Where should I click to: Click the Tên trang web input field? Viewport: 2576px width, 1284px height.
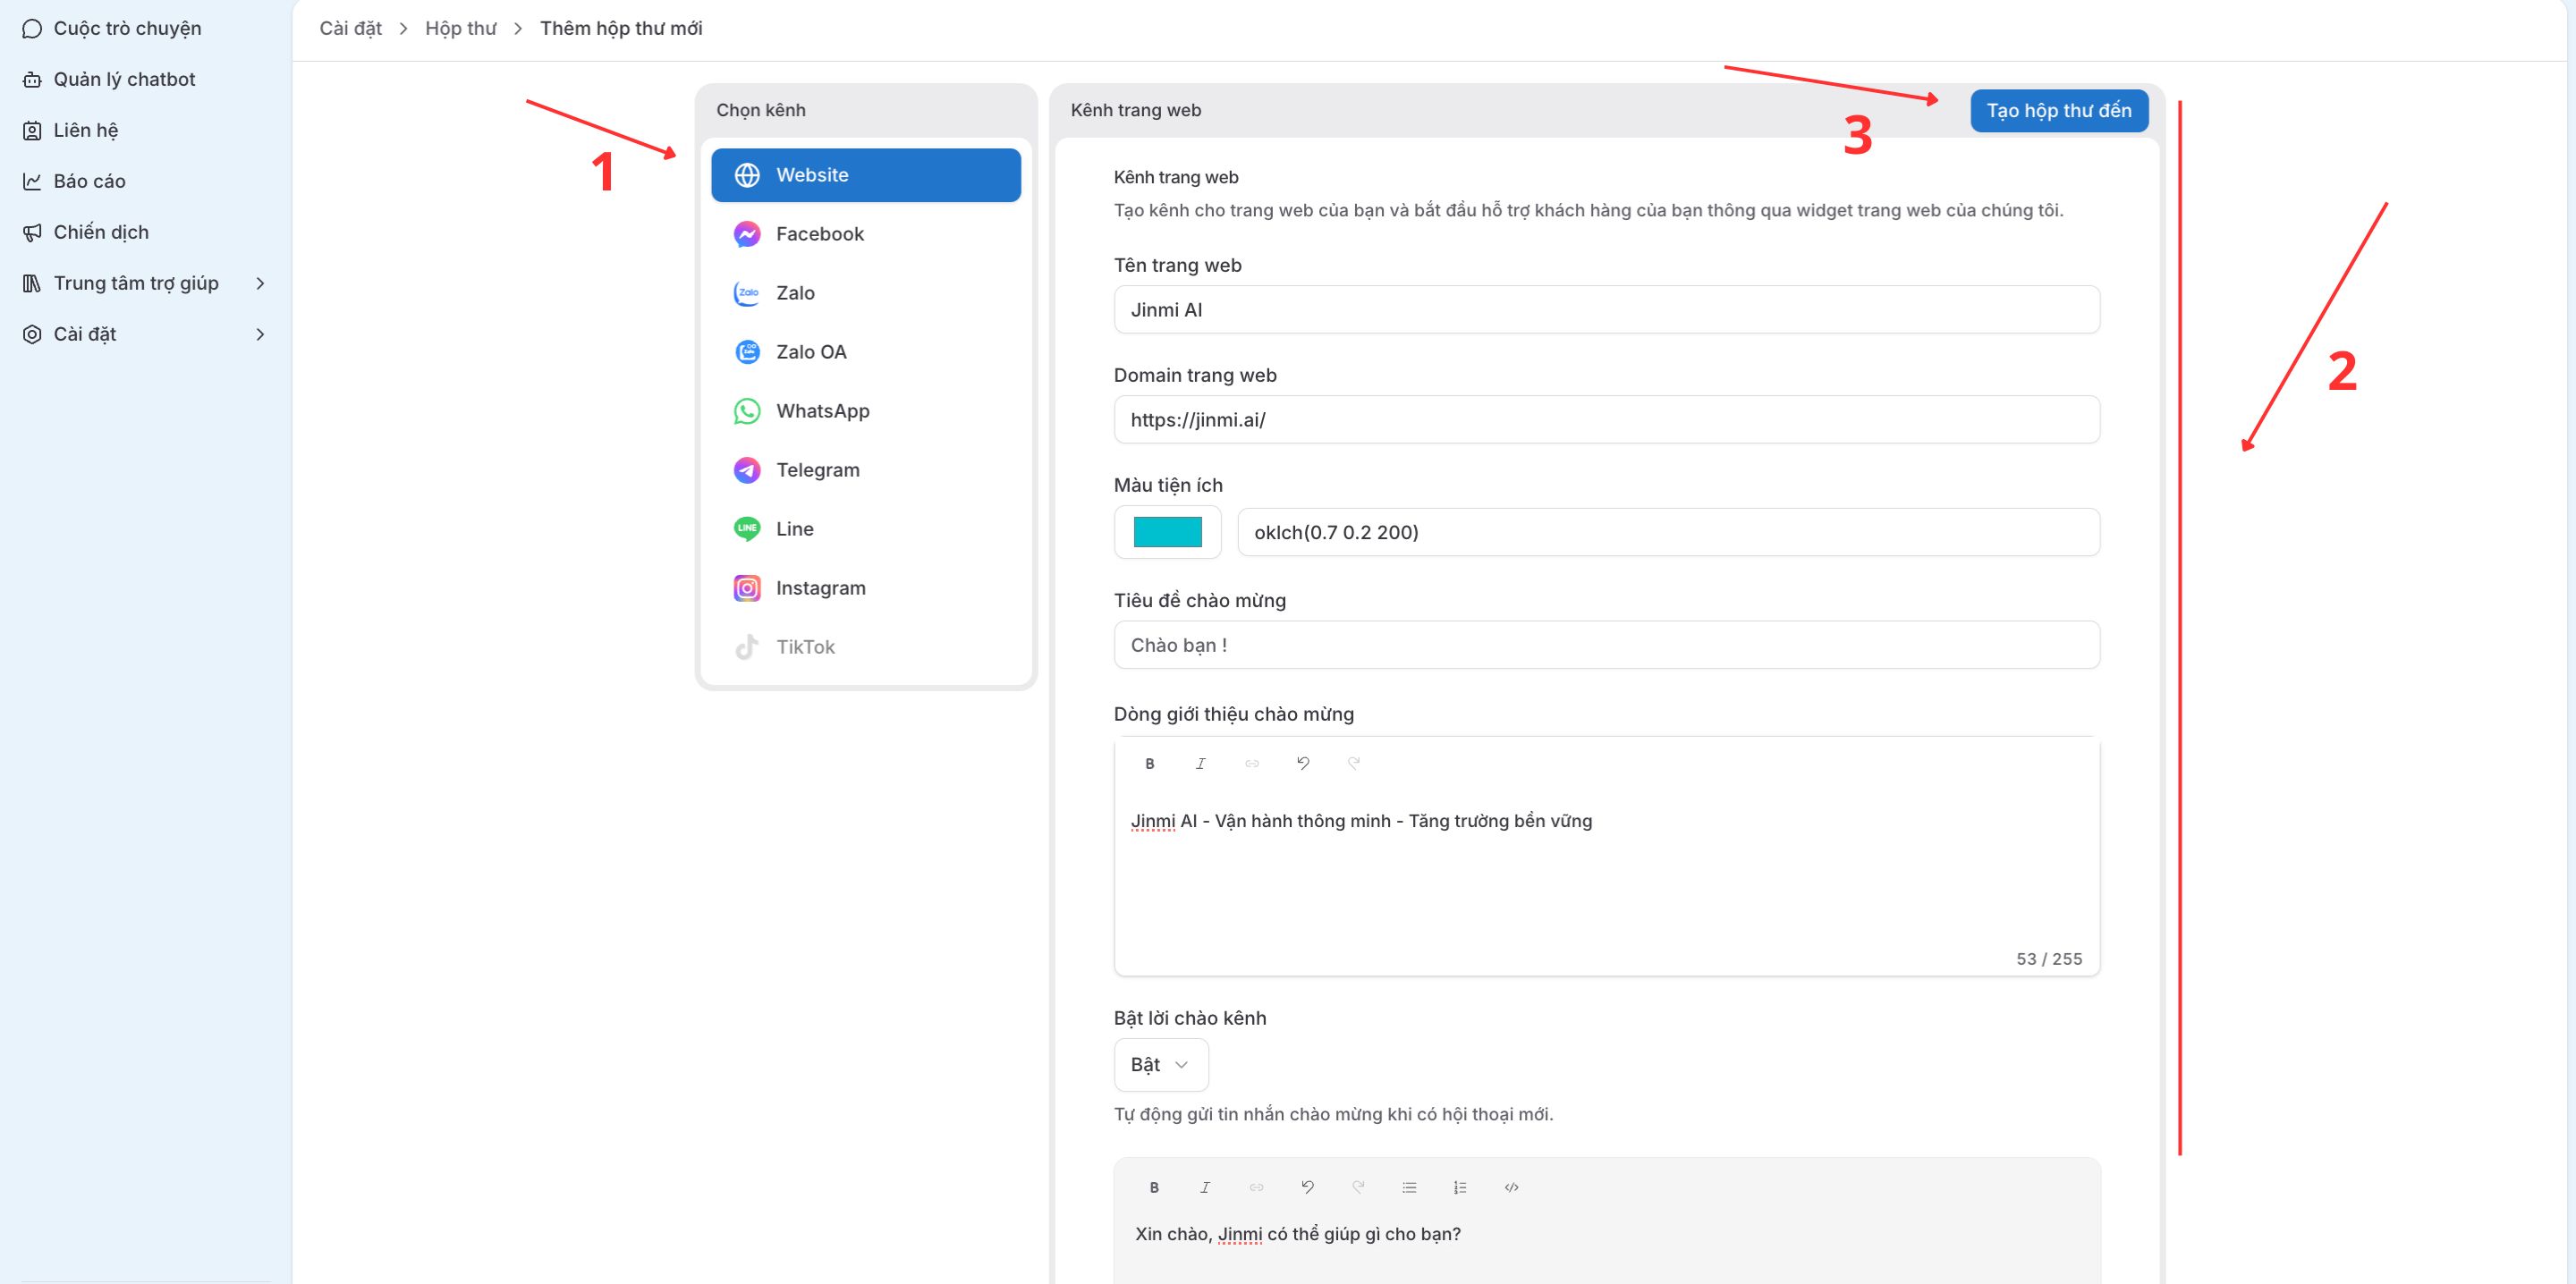pos(1606,310)
